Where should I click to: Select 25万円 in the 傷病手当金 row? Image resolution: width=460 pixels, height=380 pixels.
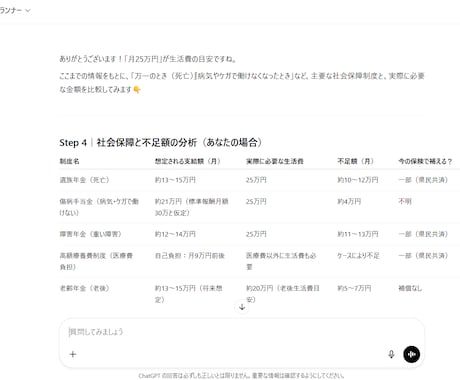pyautogui.click(x=256, y=202)
